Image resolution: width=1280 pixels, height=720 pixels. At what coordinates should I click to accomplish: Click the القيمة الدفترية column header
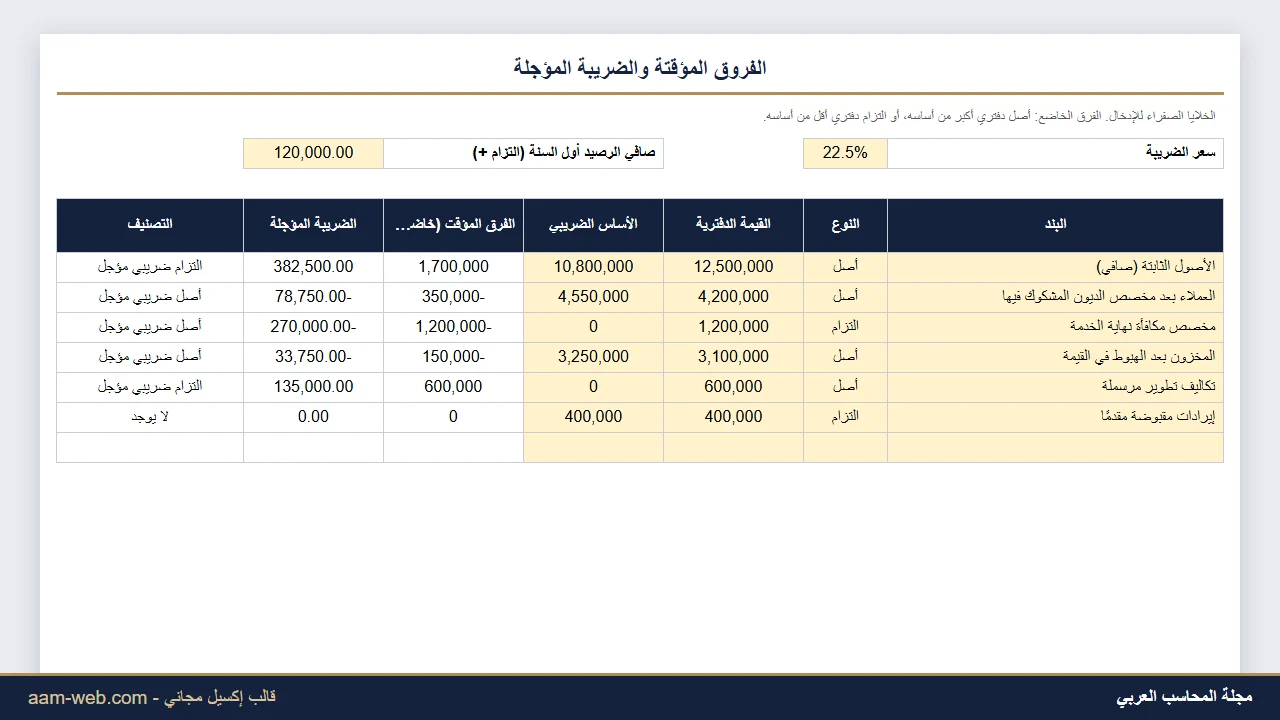(733, 225)
